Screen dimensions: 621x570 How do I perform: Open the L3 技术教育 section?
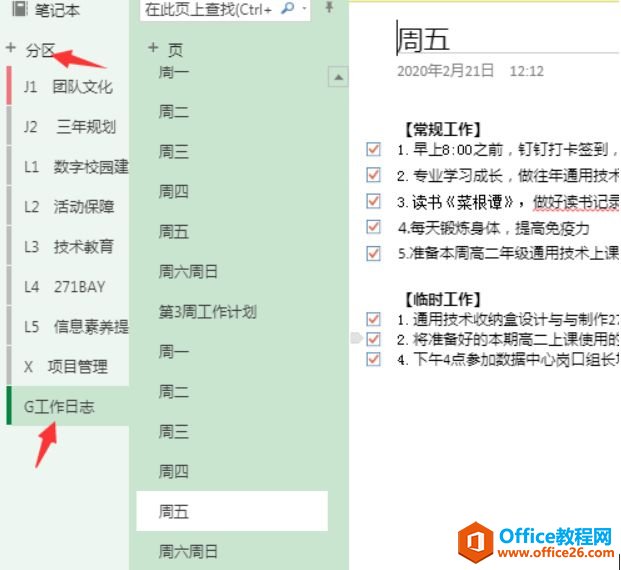[x=69, y=247]
